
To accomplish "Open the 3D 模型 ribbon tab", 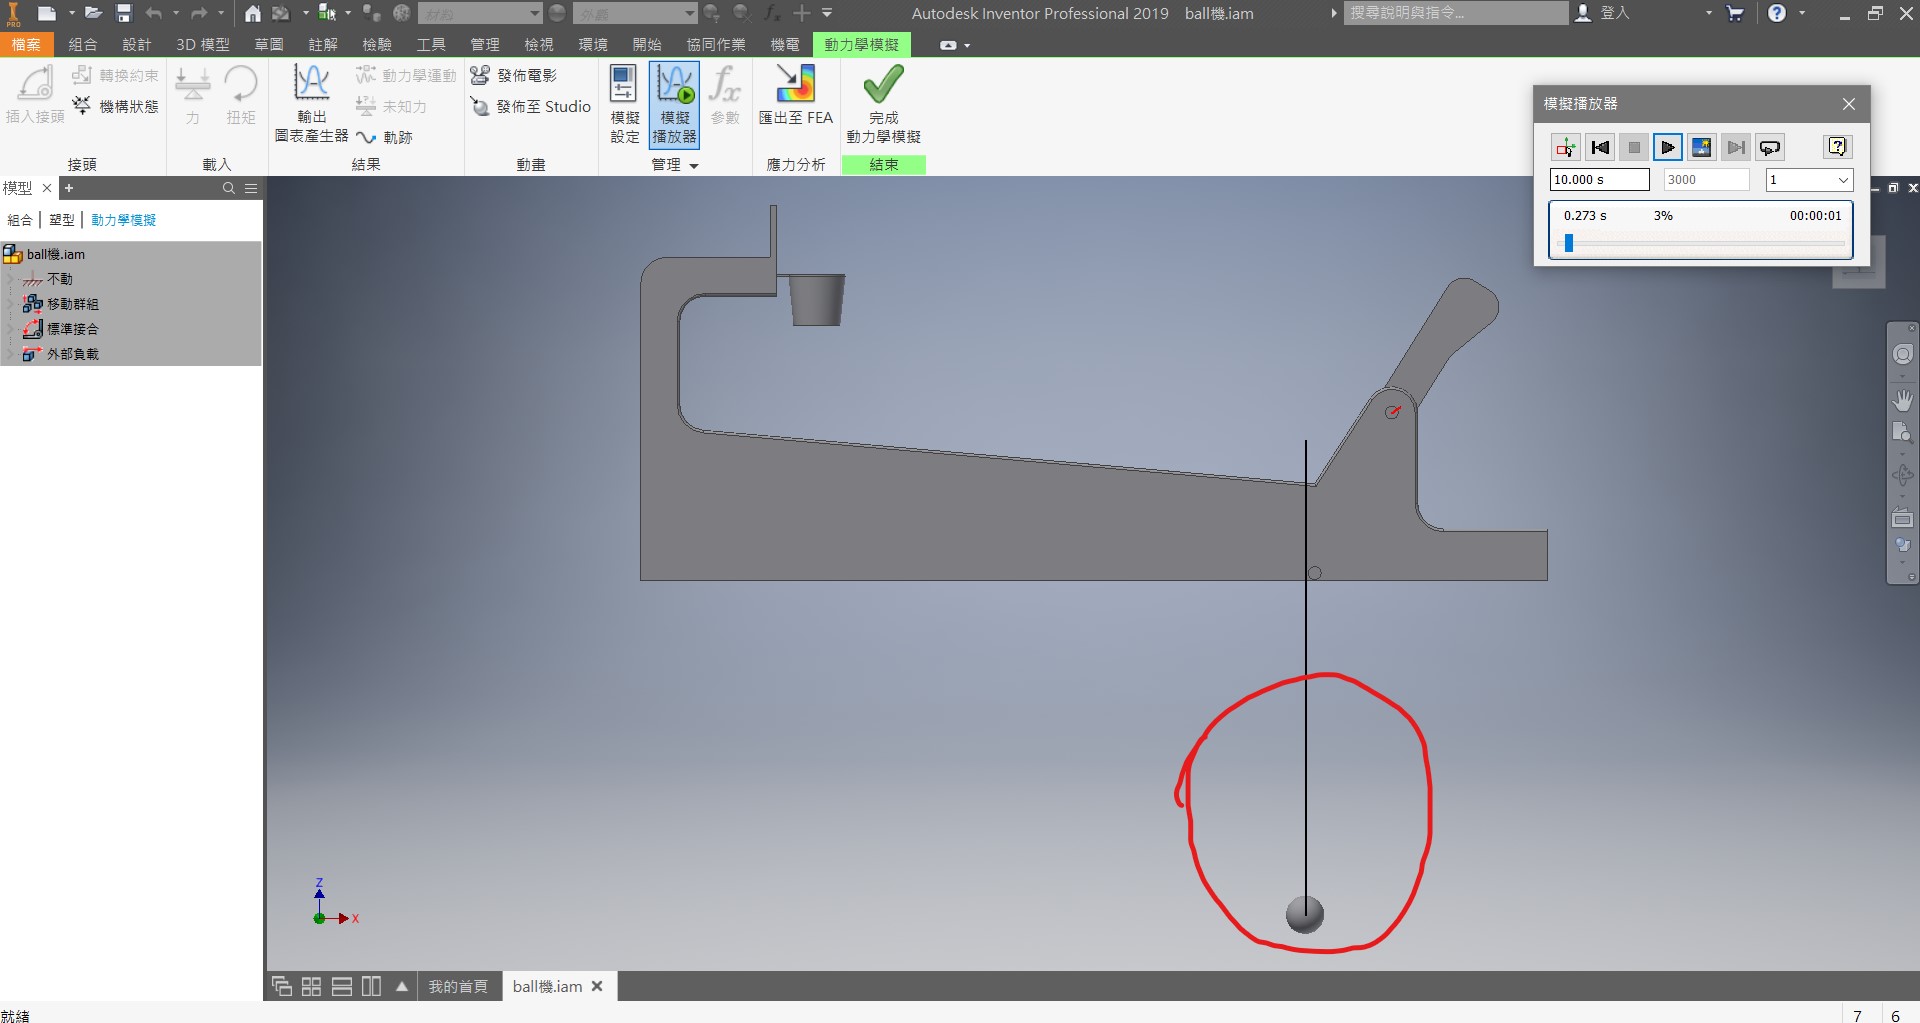I will (x=203, y=45).
